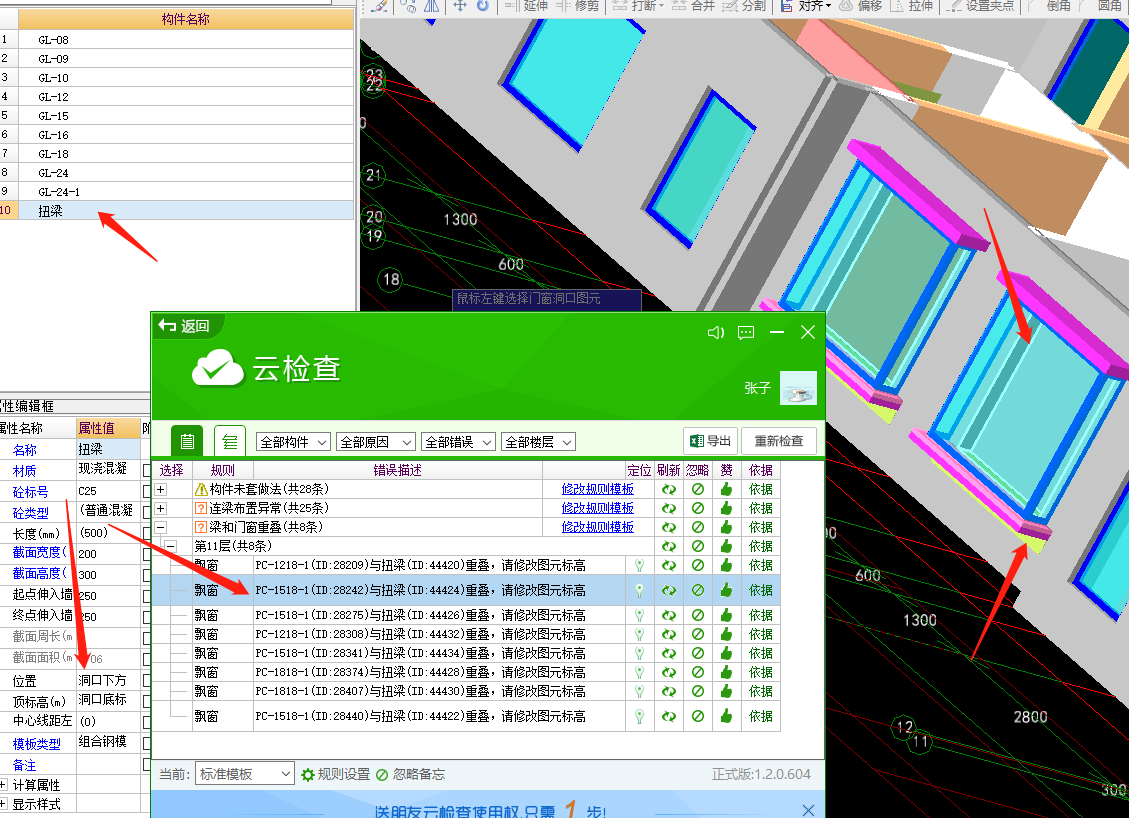Open the 标准模板 template dropdown
The image size is (1129, 818).
pyautogui.click(x=244, y=774)
